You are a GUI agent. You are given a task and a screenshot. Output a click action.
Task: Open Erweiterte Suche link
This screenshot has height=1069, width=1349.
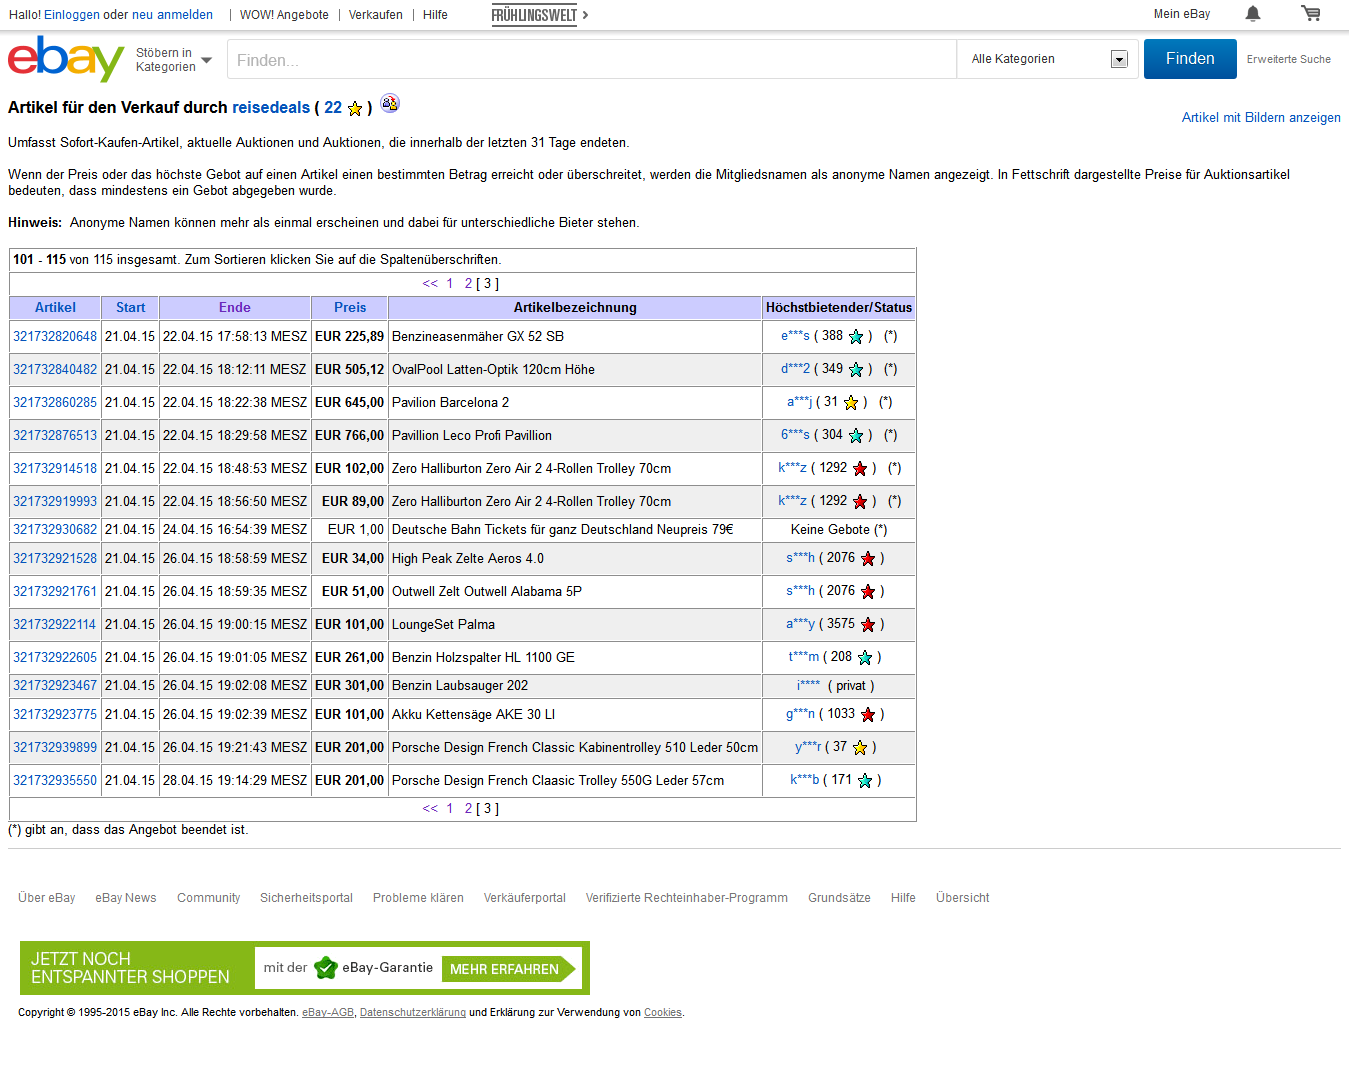[1288, 59]
